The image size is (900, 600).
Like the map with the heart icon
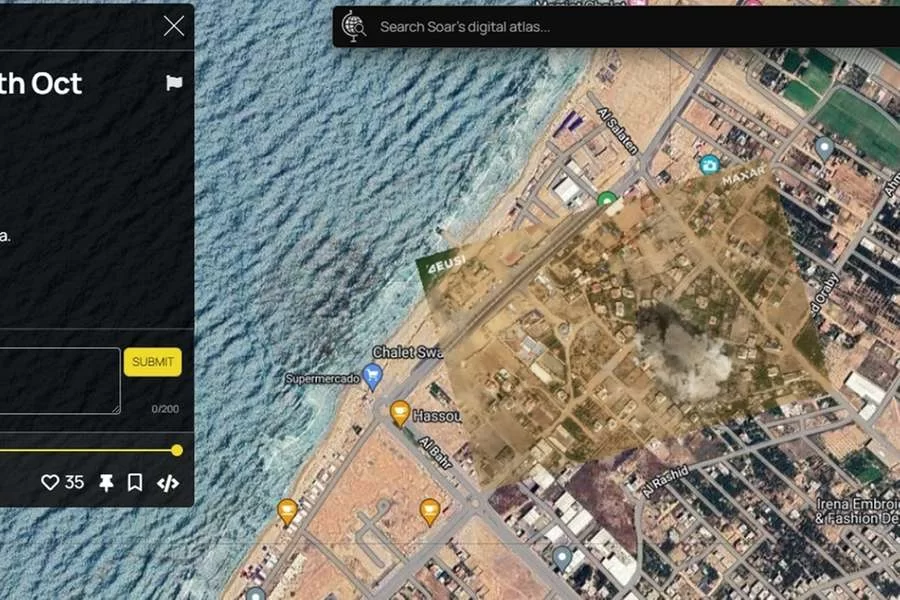click(x=50, y=483)
